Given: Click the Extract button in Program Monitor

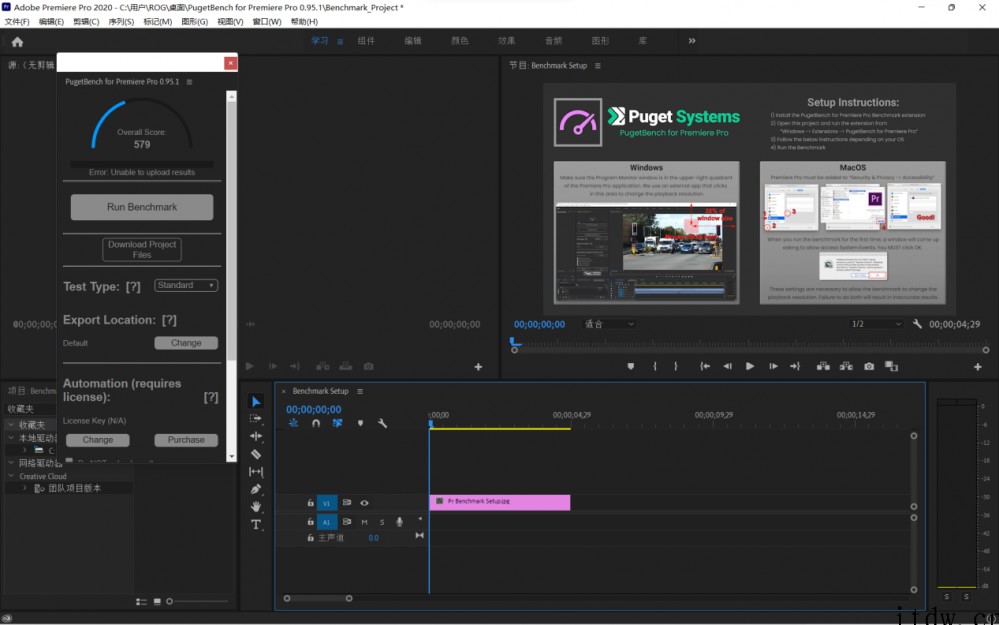Looking at the screenshot, I should [x=846, y=366].
